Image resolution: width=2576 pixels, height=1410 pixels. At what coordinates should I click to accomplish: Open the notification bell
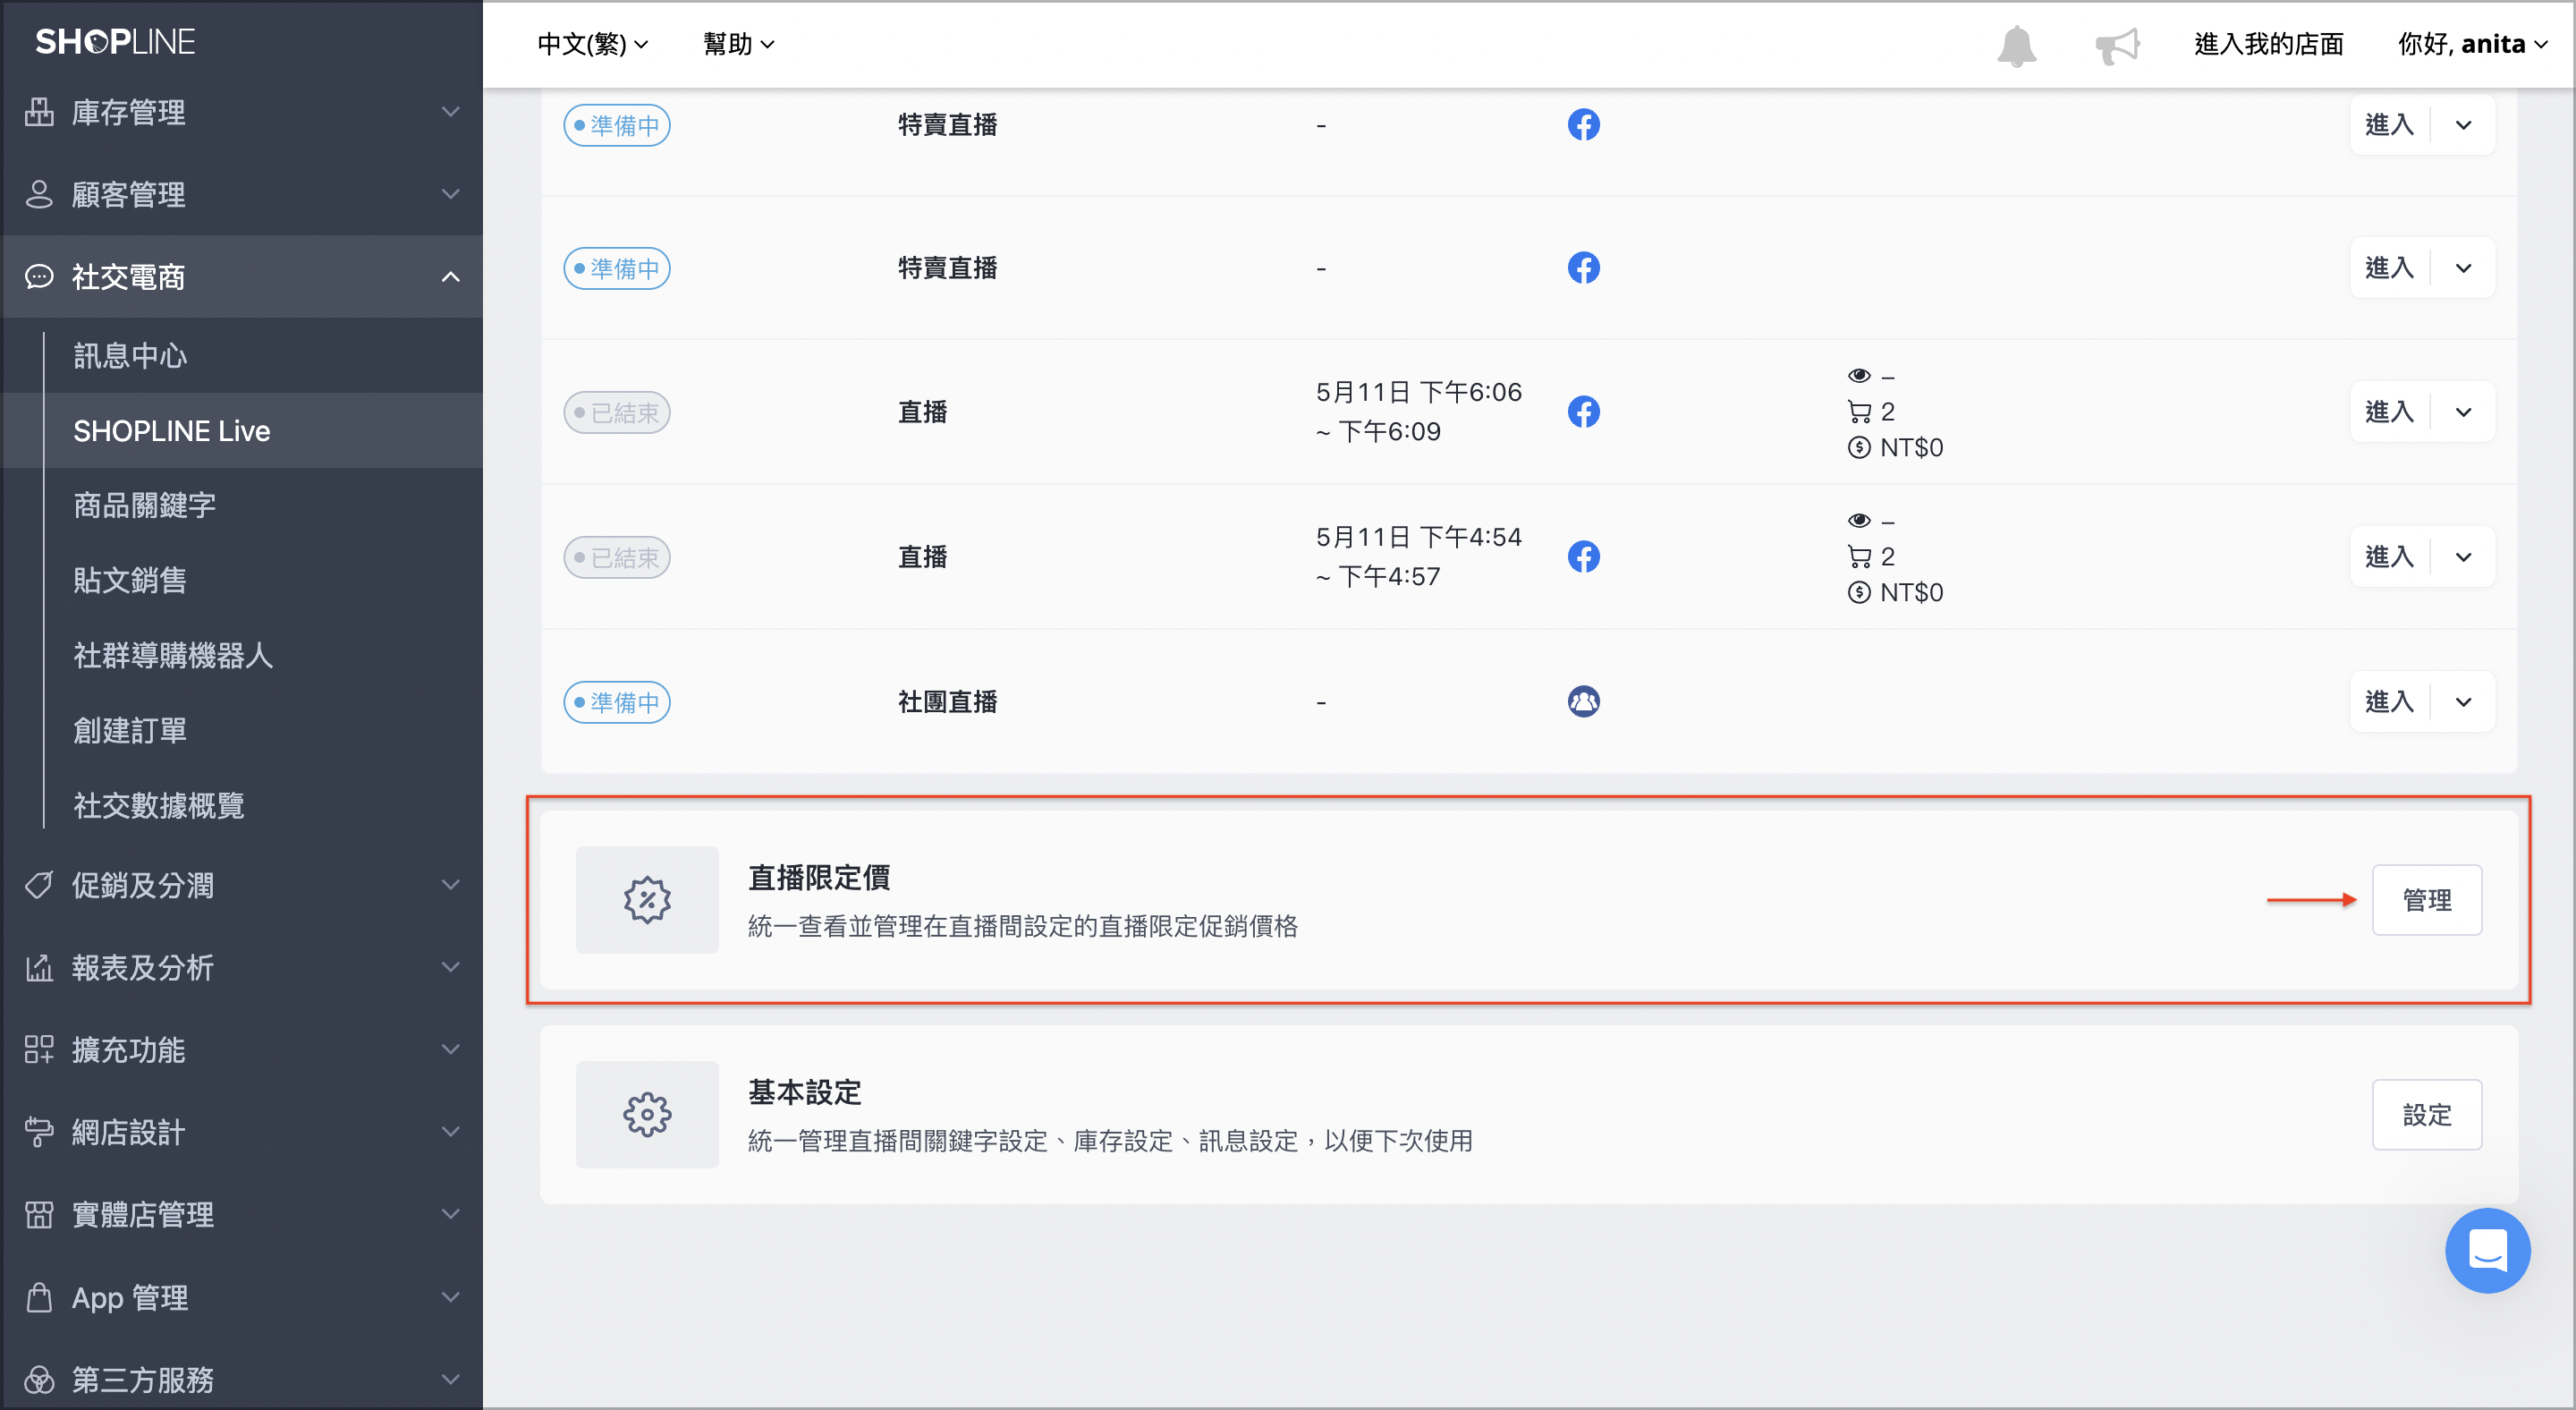pos(2016,45)
